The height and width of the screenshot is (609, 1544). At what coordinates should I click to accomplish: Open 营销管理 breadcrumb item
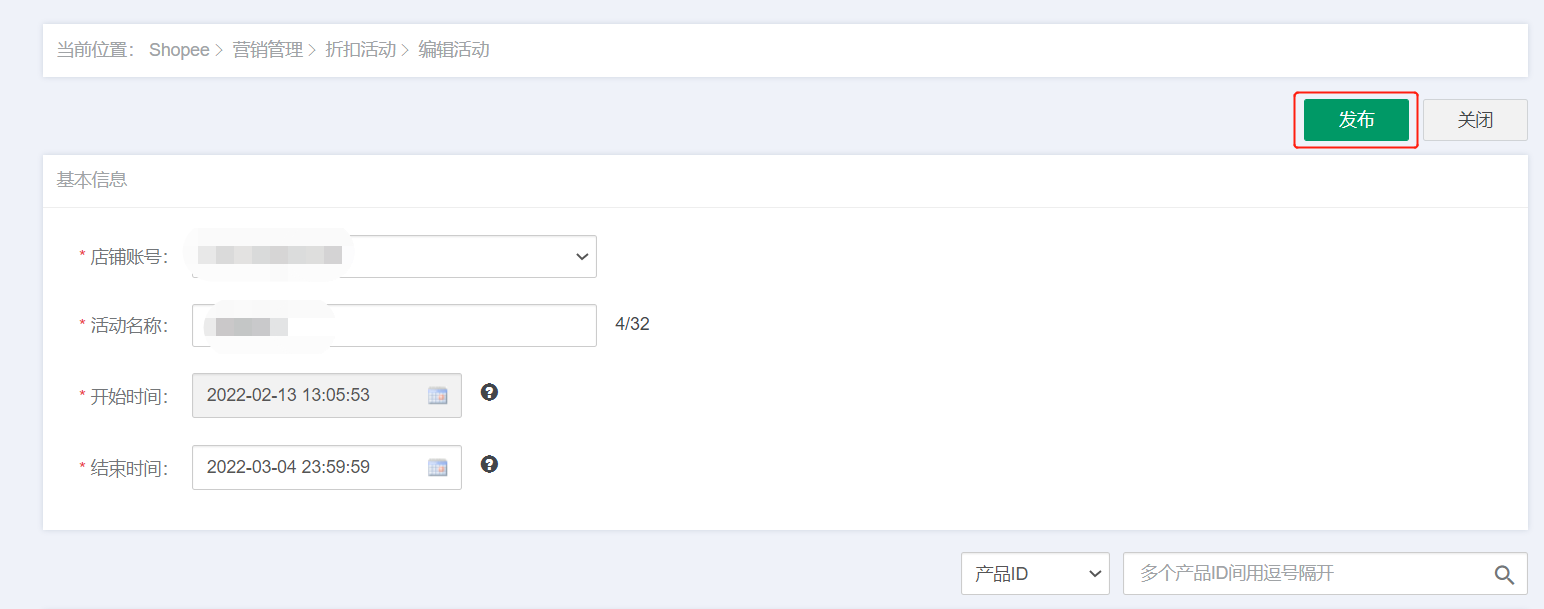[x=268, y=50]
